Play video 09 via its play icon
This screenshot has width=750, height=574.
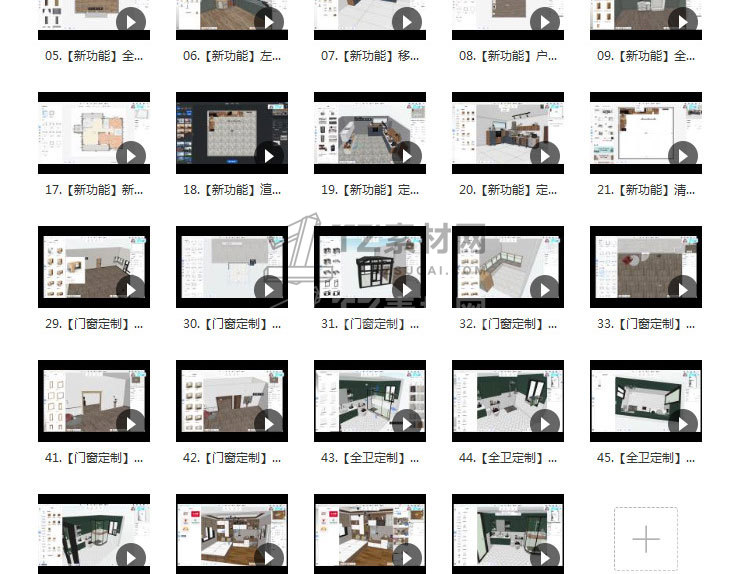tap(683, 22)
